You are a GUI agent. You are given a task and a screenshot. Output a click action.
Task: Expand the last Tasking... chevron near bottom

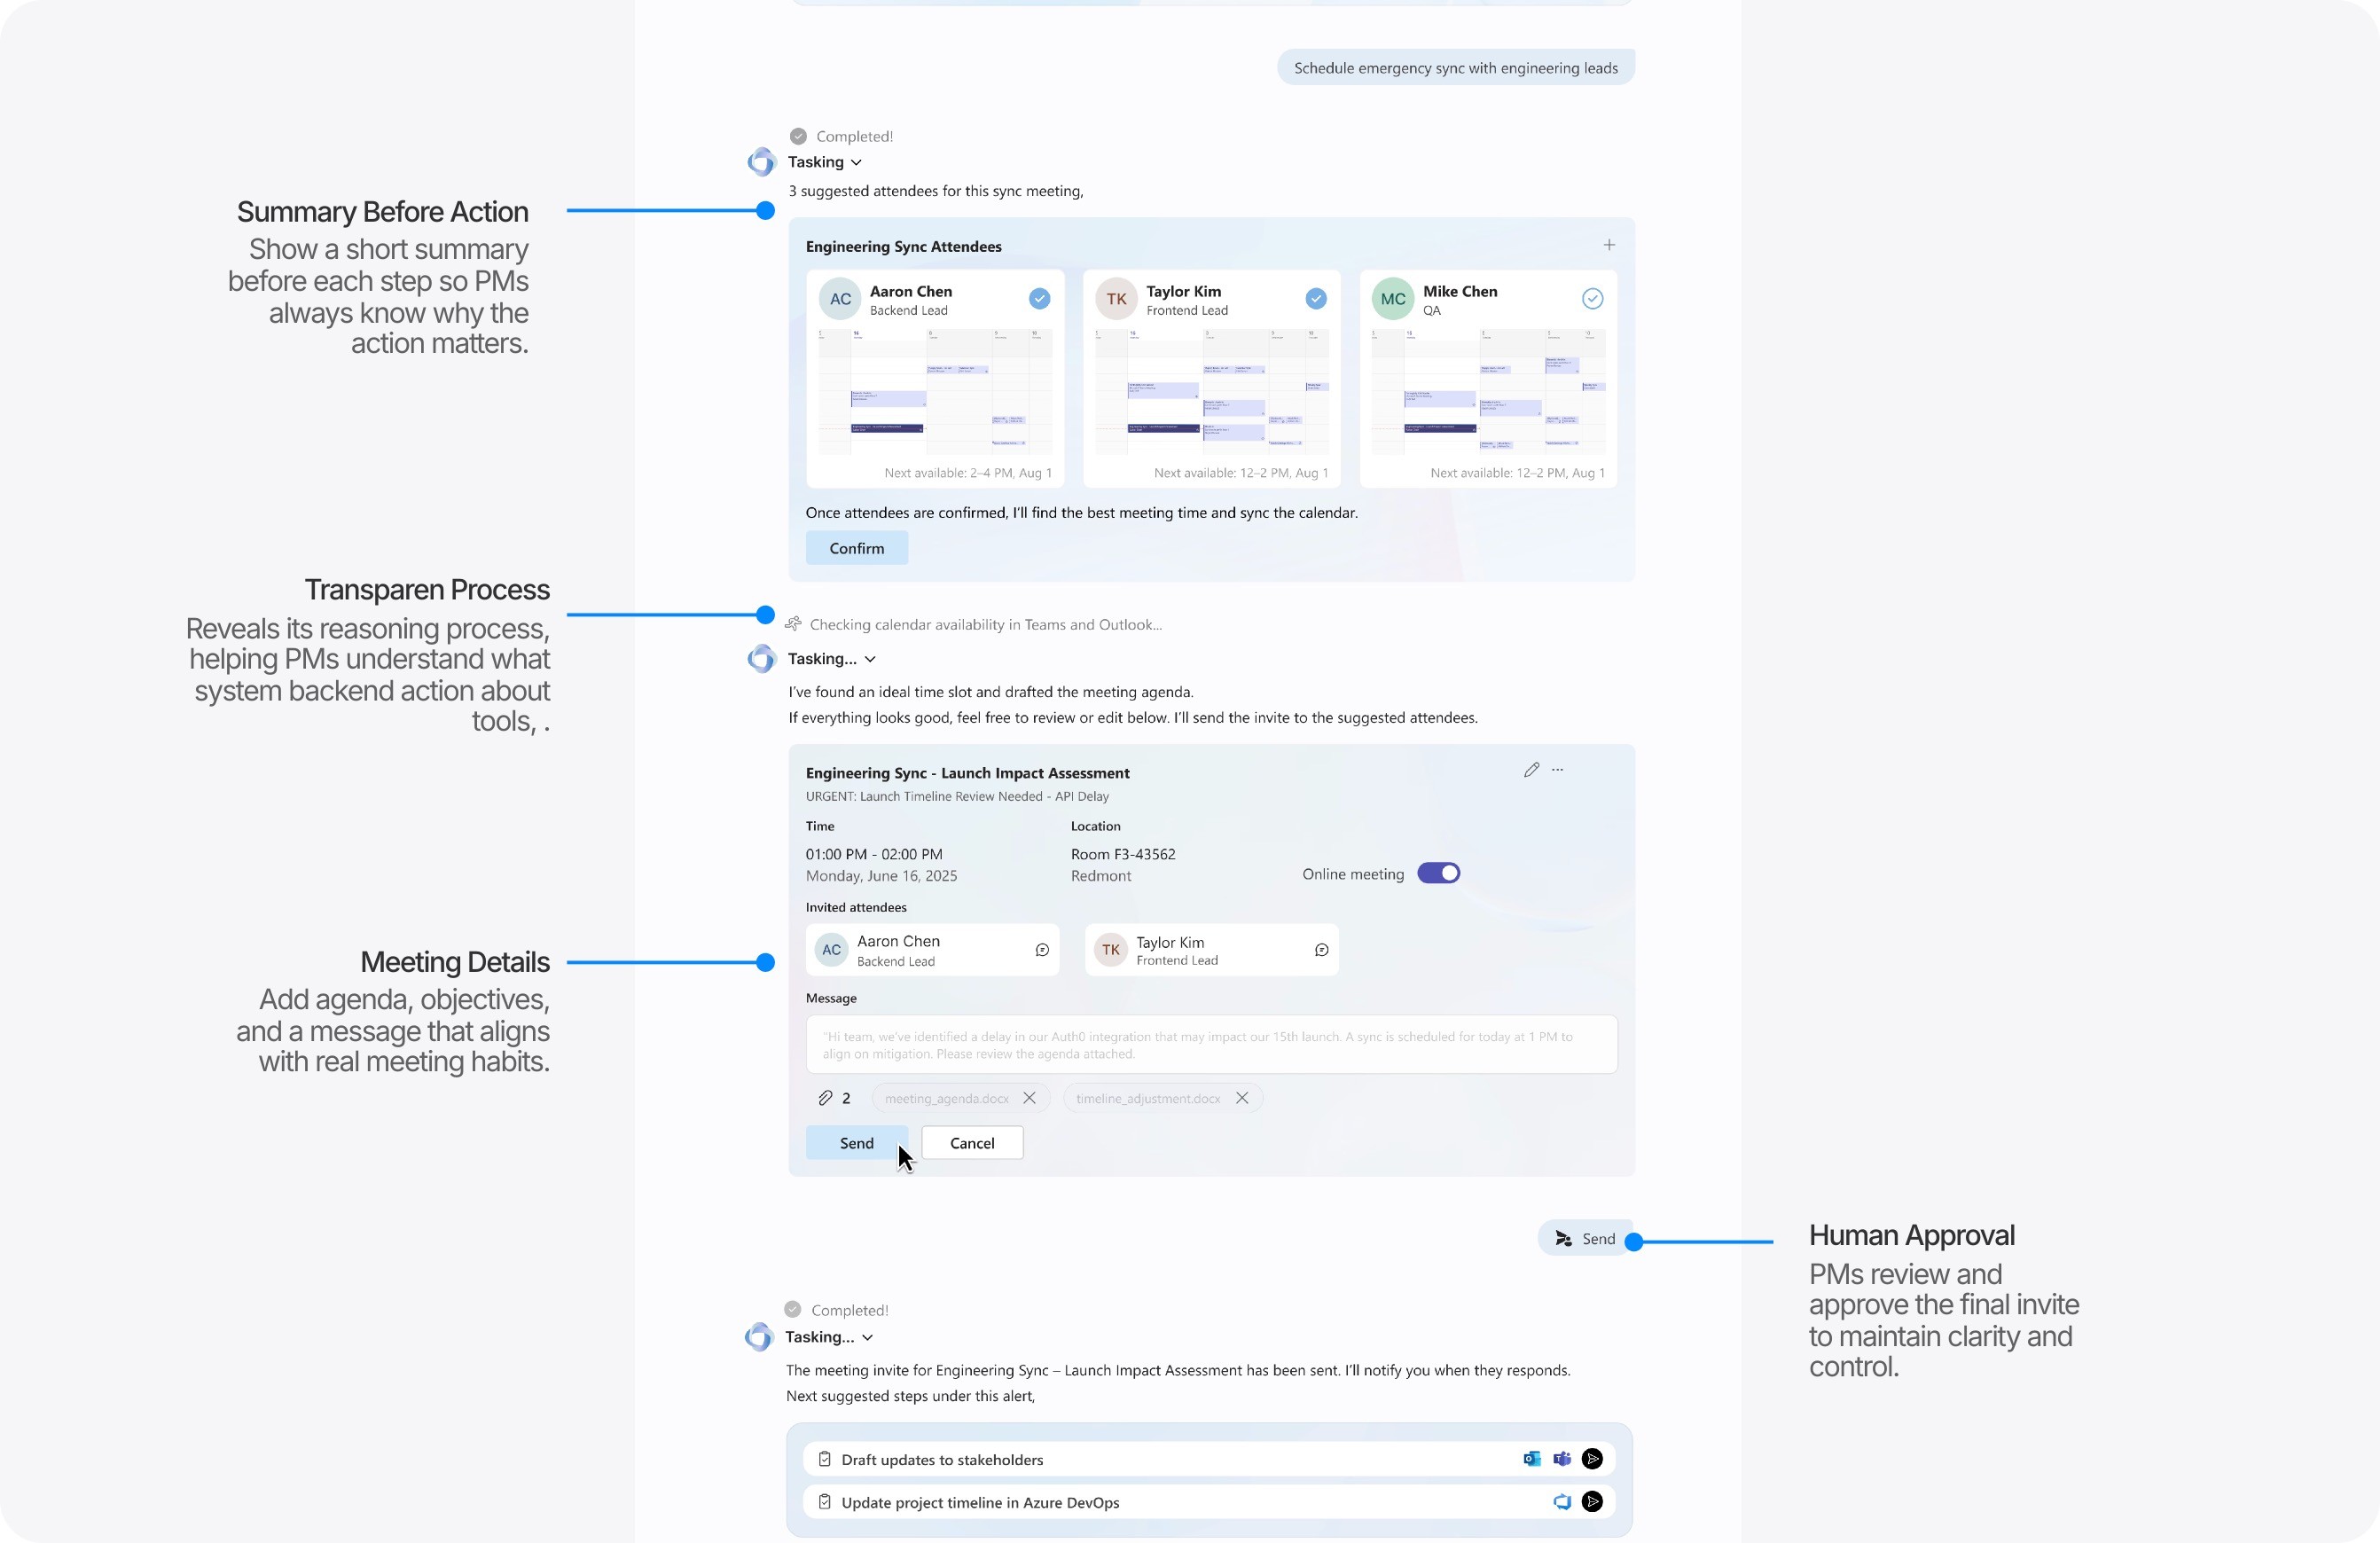click(x=867, y=1337)
